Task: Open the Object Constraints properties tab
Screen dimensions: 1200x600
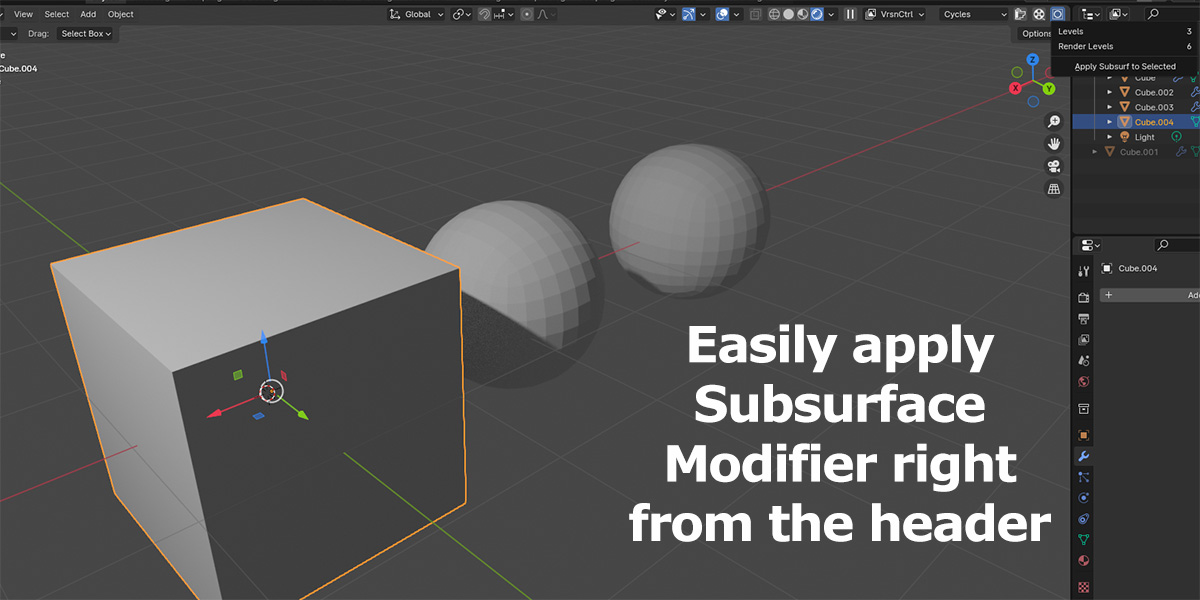Action: pyautogui.click(x=1084, y=518)
